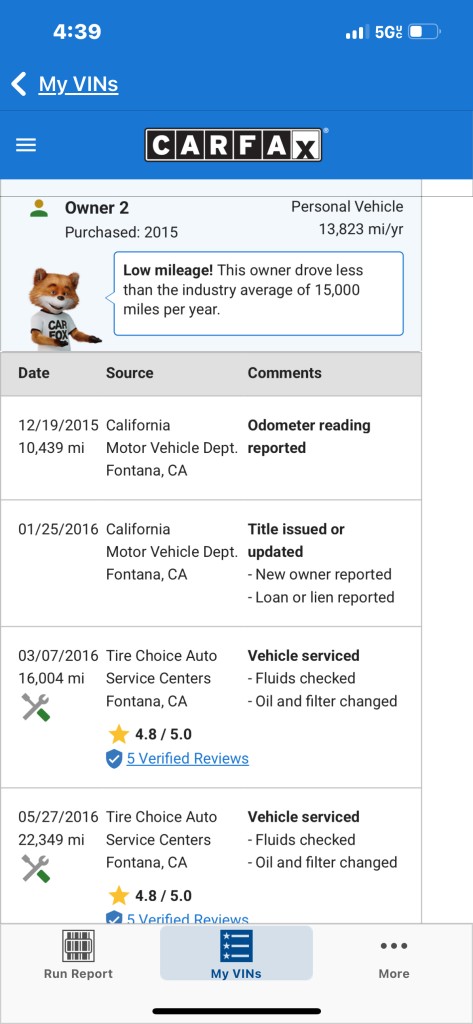Screen dimensions: 473x1024
Task: Tap verified shield icon beside 5 Verified Reviews
Action: (x=114, y=759)
